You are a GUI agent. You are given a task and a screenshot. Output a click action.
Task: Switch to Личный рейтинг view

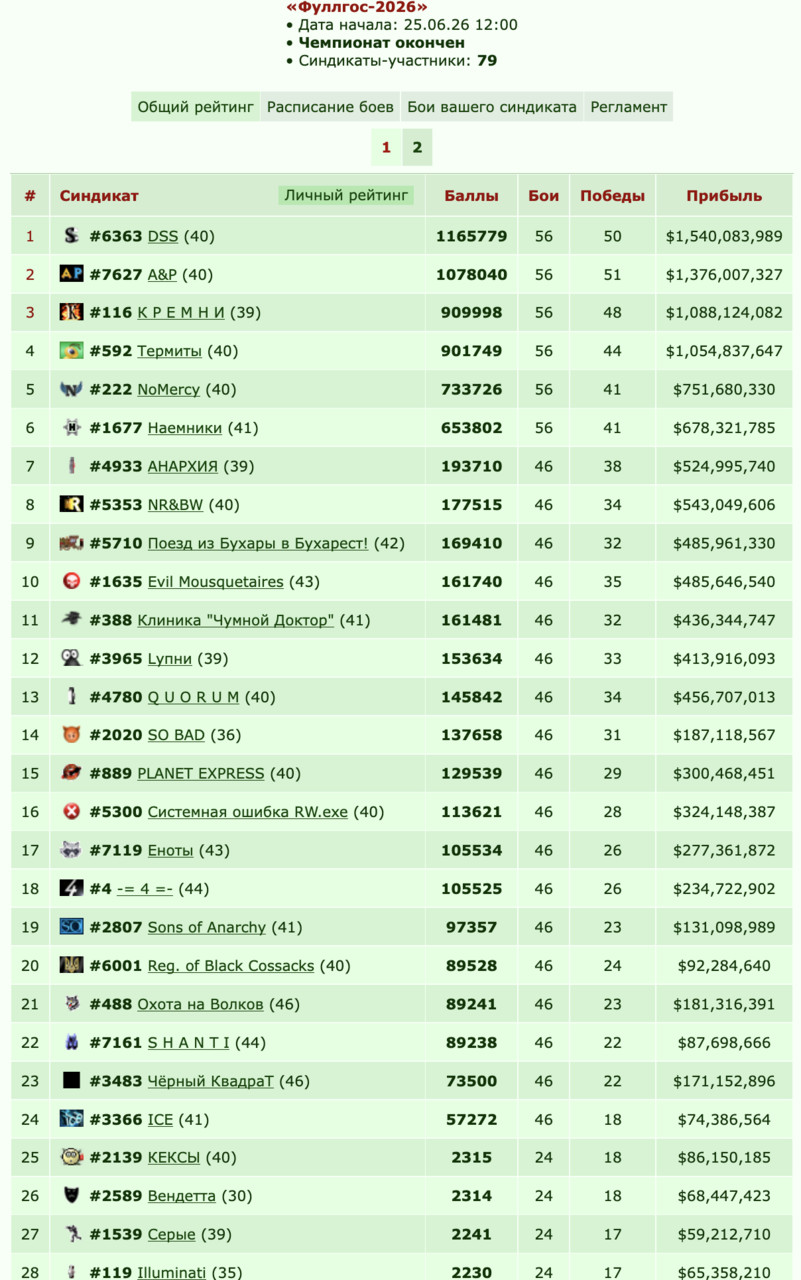point(346,195)
